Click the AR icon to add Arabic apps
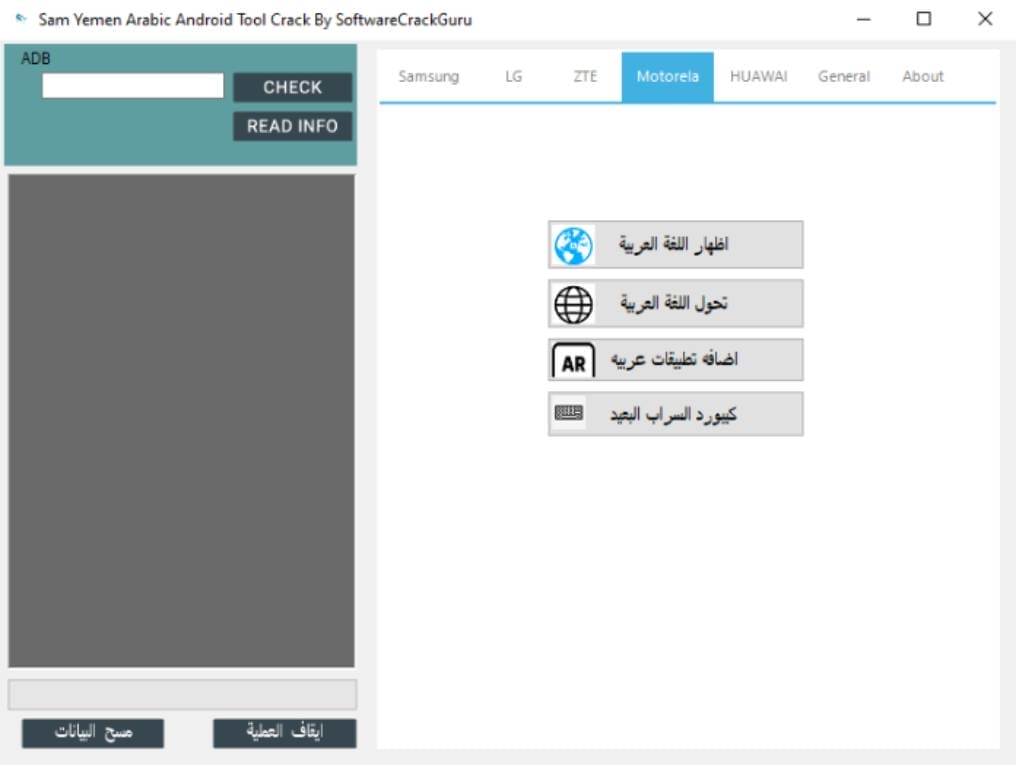 (571, 360)
